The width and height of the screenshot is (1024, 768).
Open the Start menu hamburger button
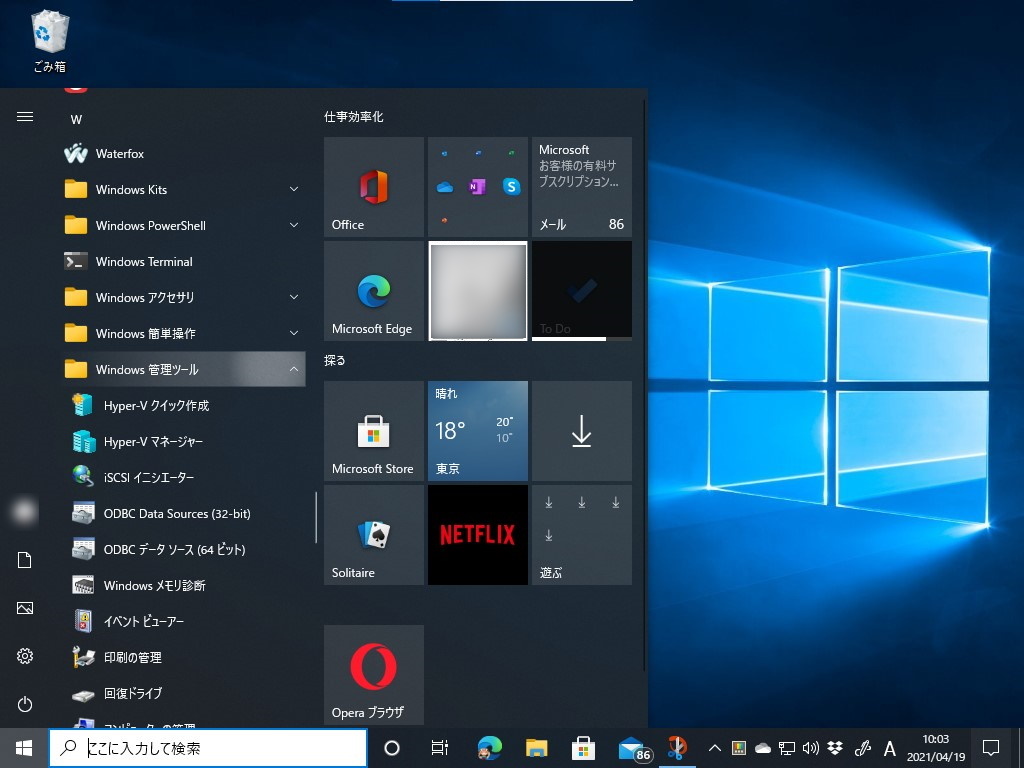[24, 115]
